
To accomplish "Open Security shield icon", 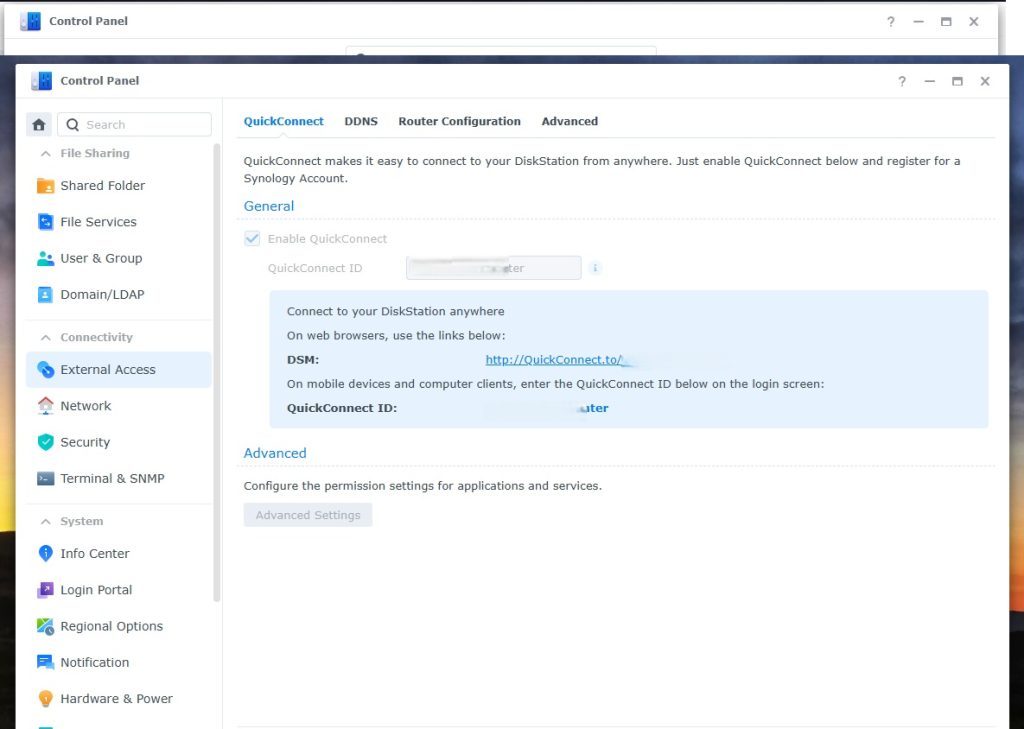I will (45, 442).
